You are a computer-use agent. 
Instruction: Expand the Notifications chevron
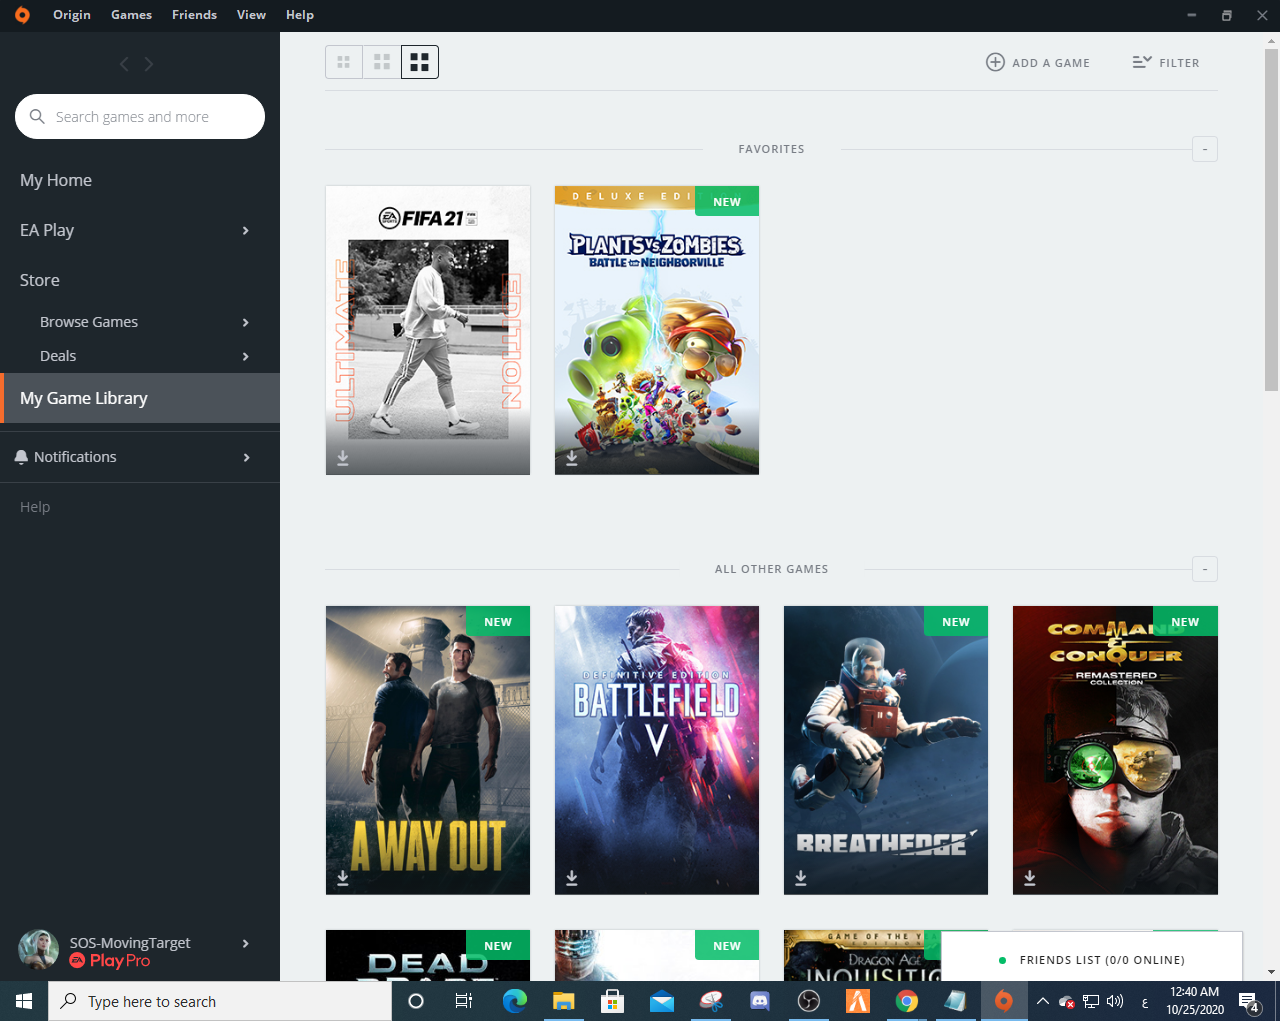point(246,458)
